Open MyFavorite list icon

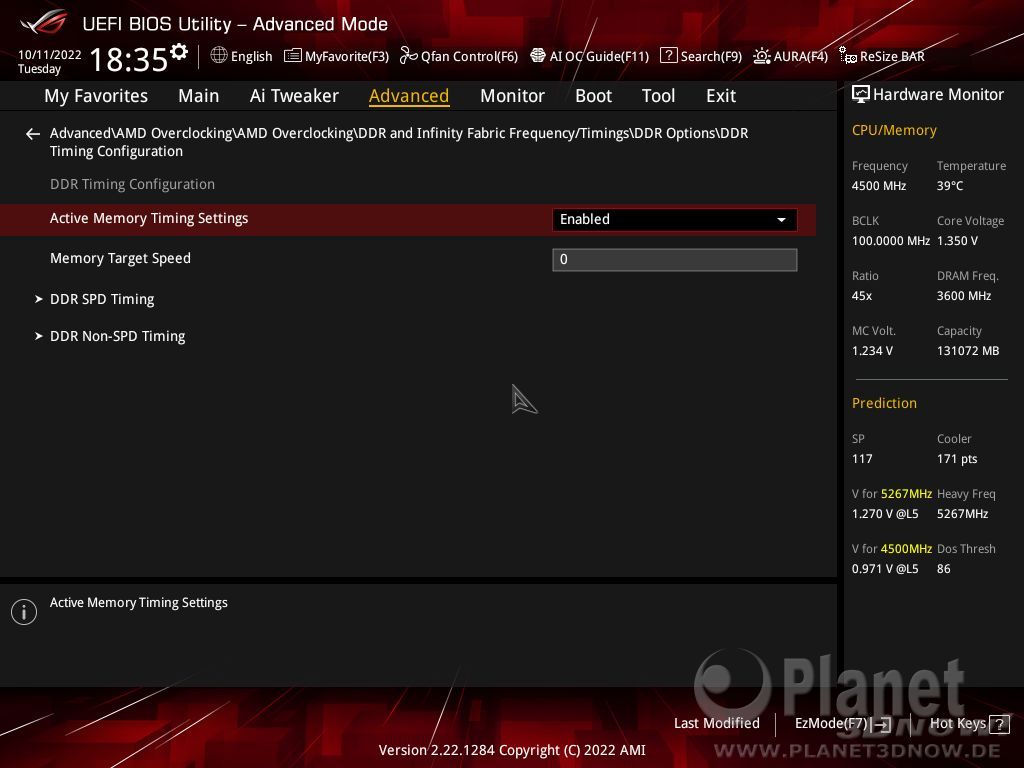[293, 56]
